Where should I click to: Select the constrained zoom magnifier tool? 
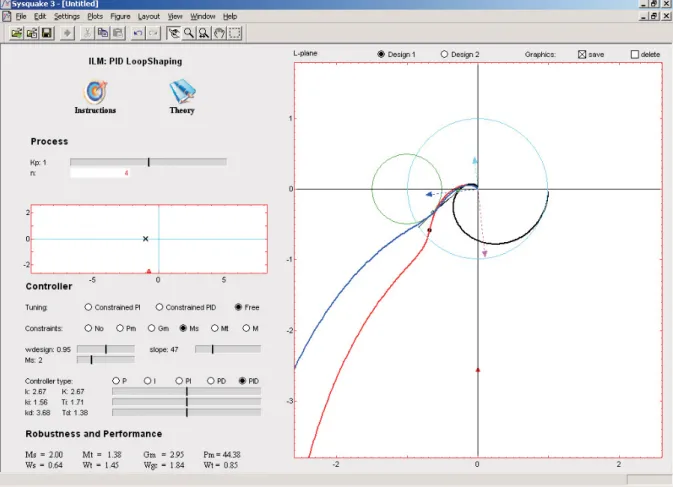tap(204, 33)
